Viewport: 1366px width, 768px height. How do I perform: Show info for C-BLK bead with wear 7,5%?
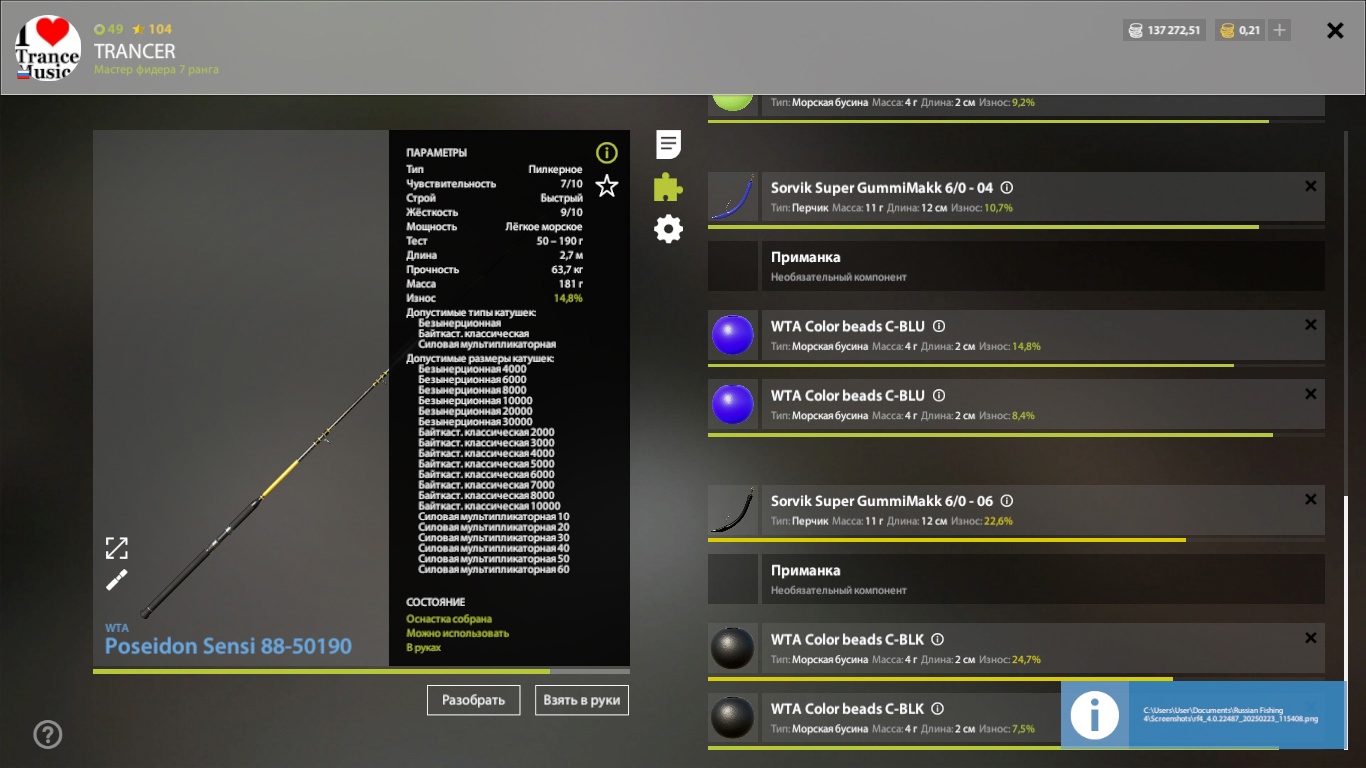pos(938,708)
